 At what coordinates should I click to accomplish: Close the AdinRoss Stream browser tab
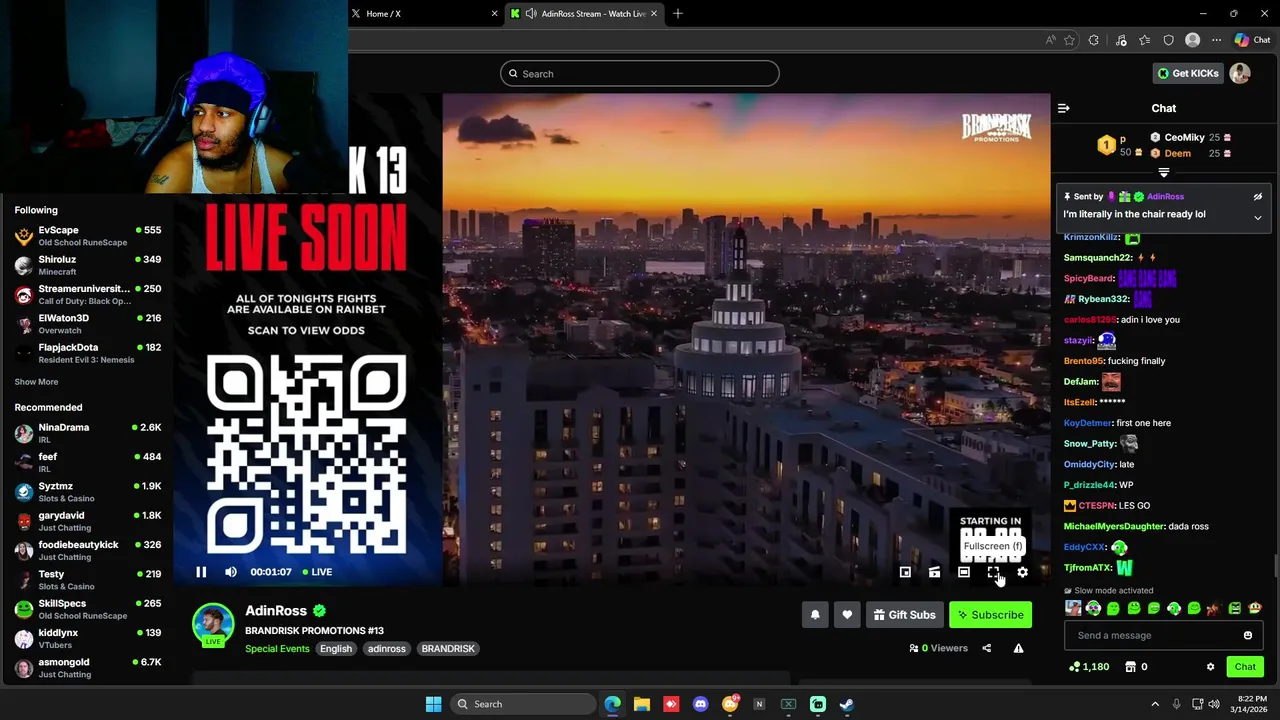655,13
